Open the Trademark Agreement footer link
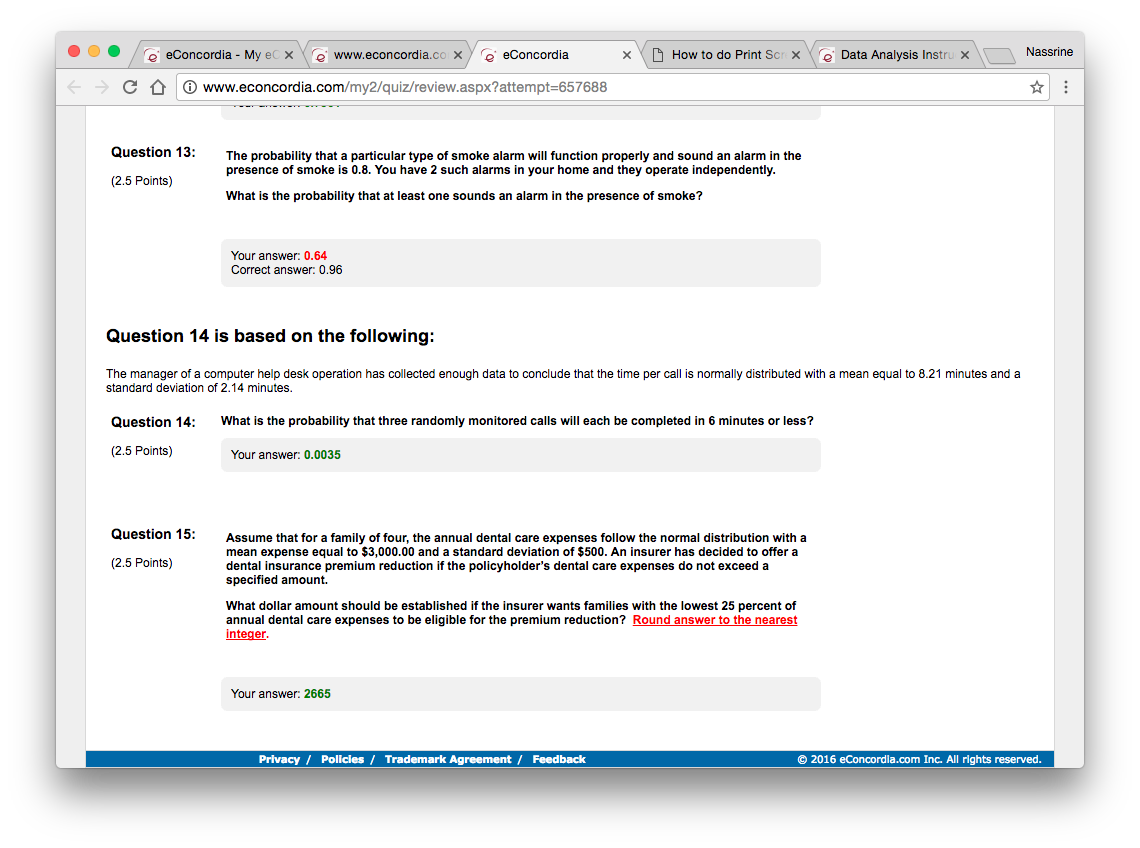 pyautogui.click(x=447, y=759)
